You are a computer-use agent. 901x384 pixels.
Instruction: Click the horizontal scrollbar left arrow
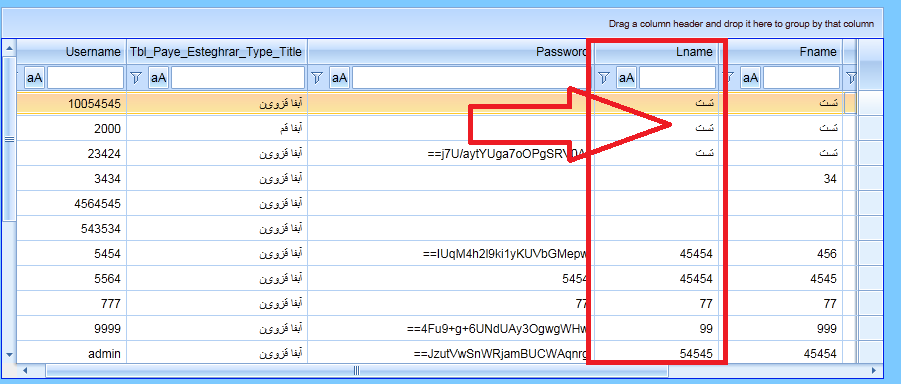(25, 371)
